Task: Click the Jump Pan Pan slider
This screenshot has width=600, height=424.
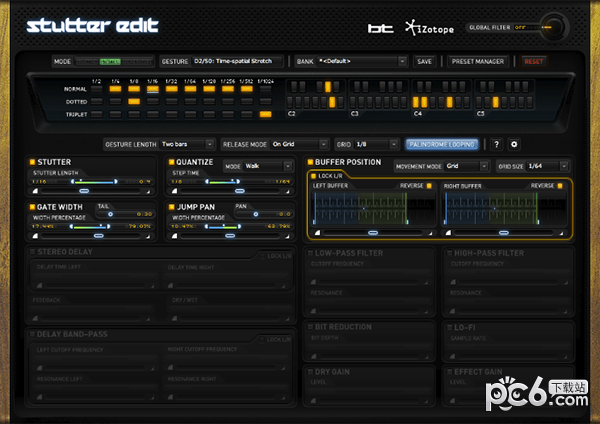Action: (256, 214)
